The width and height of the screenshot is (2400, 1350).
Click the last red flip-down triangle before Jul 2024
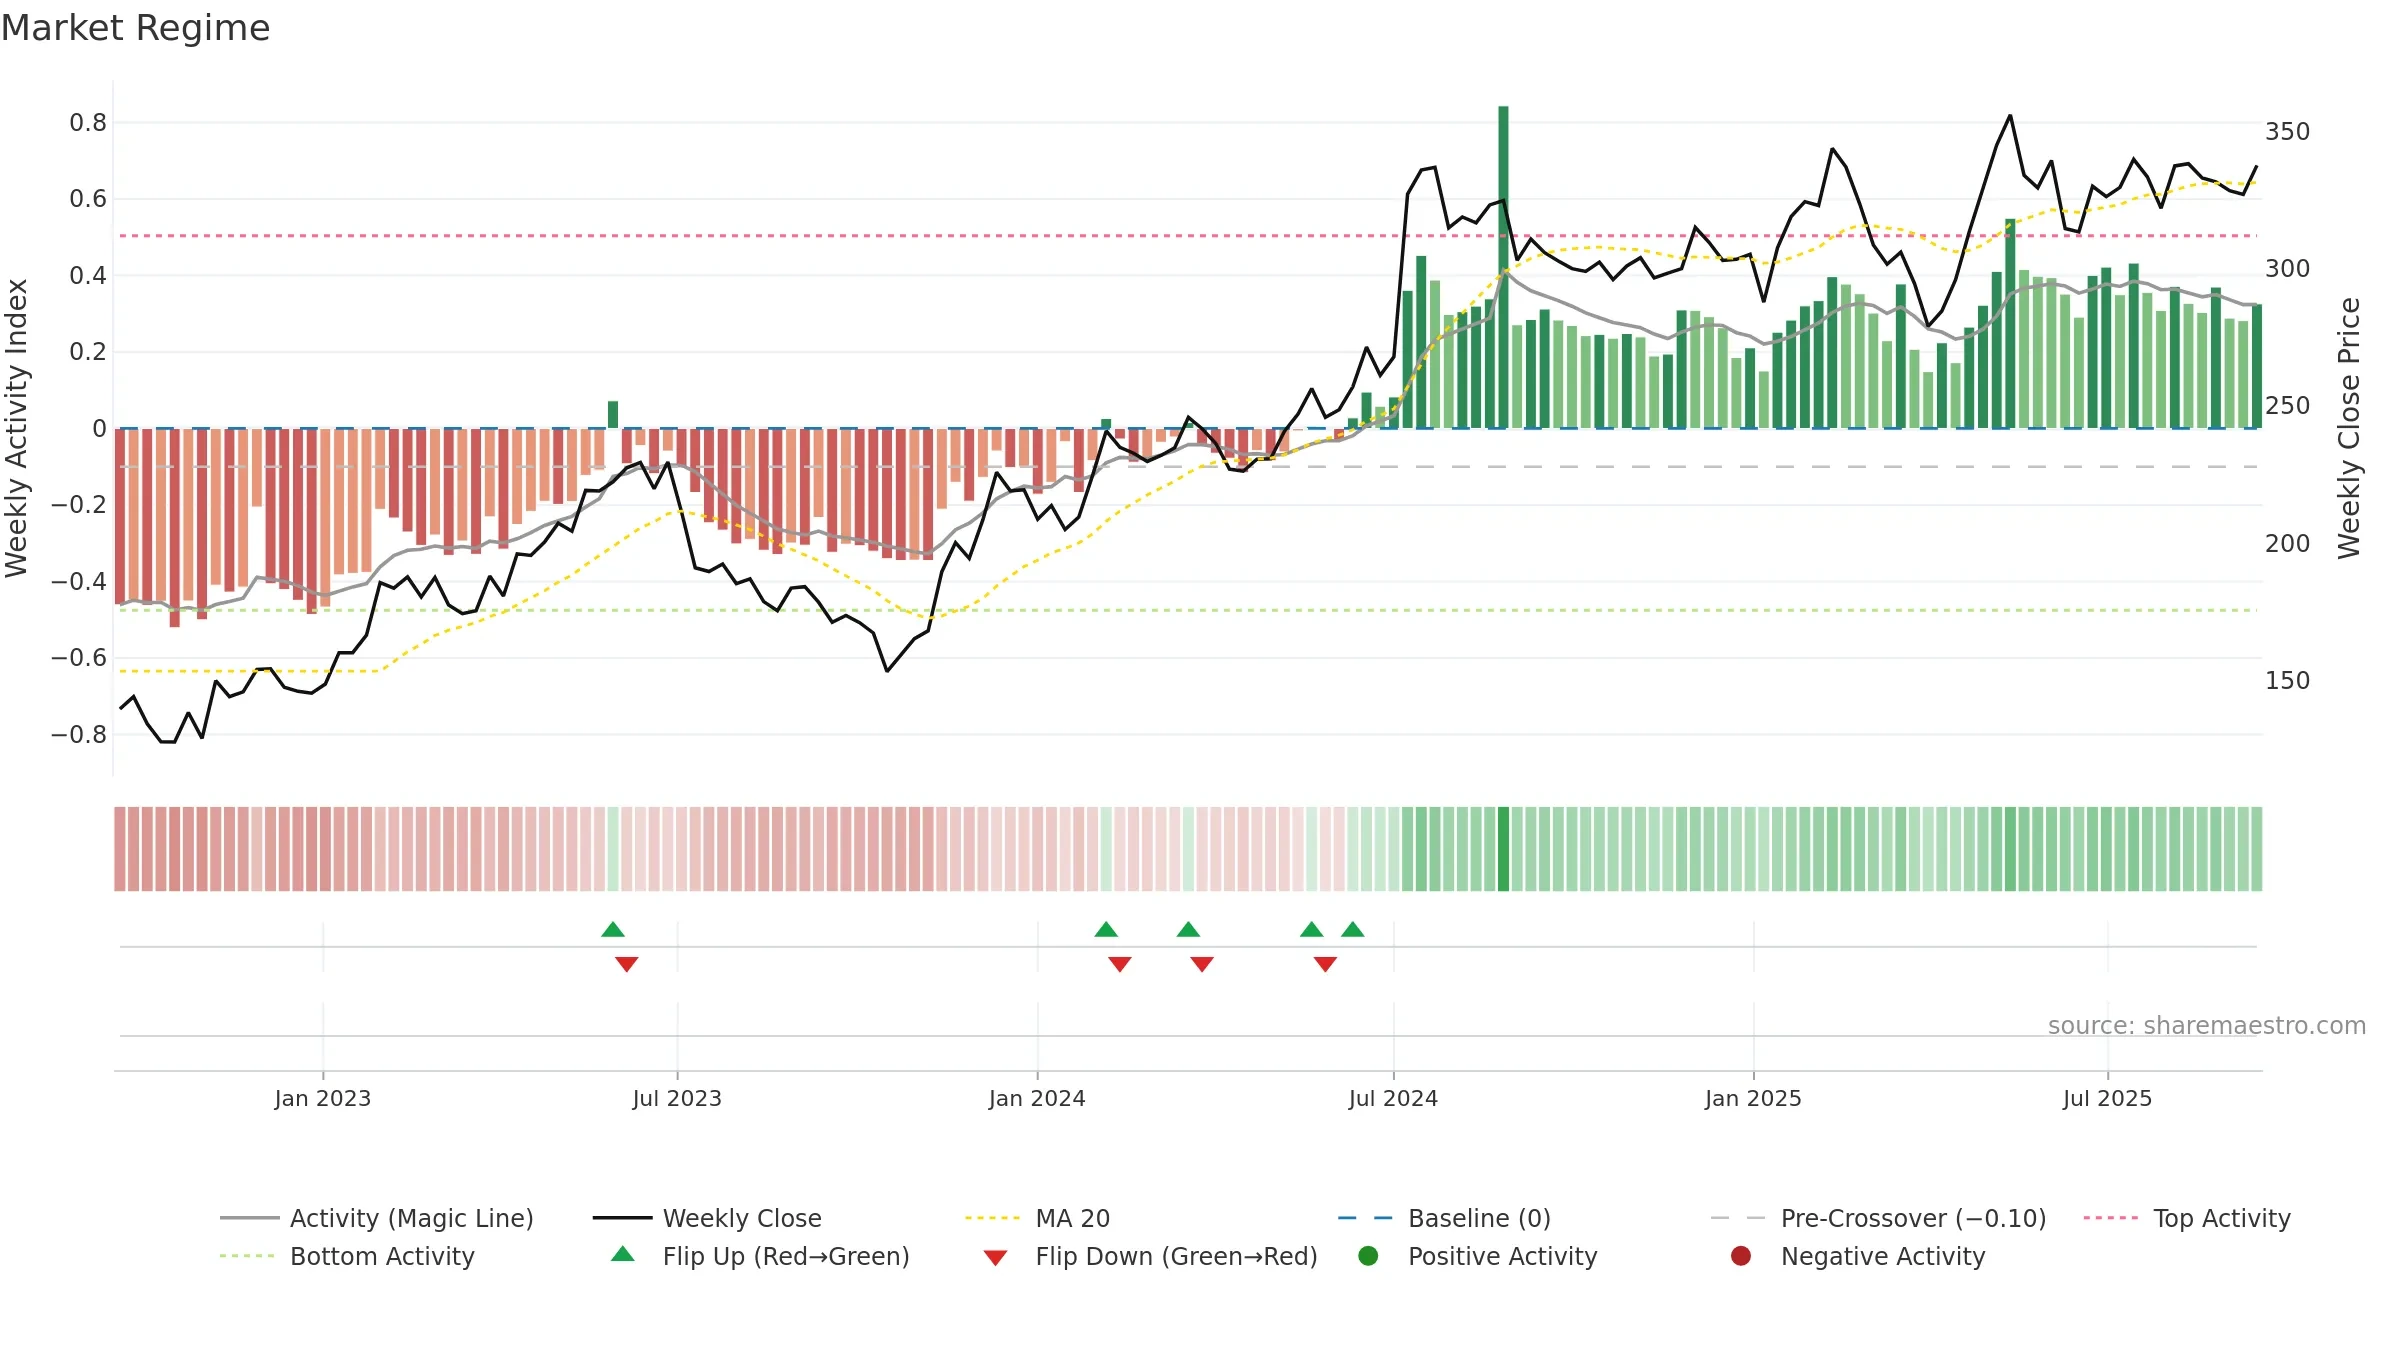point(1325,964)
